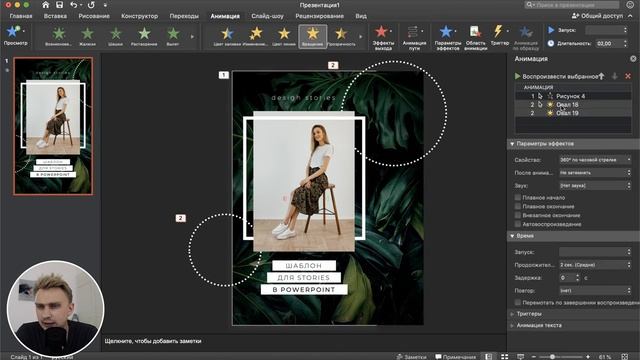
Task: Expand more entrance effects gallery arrow
Action: point(192,37)
